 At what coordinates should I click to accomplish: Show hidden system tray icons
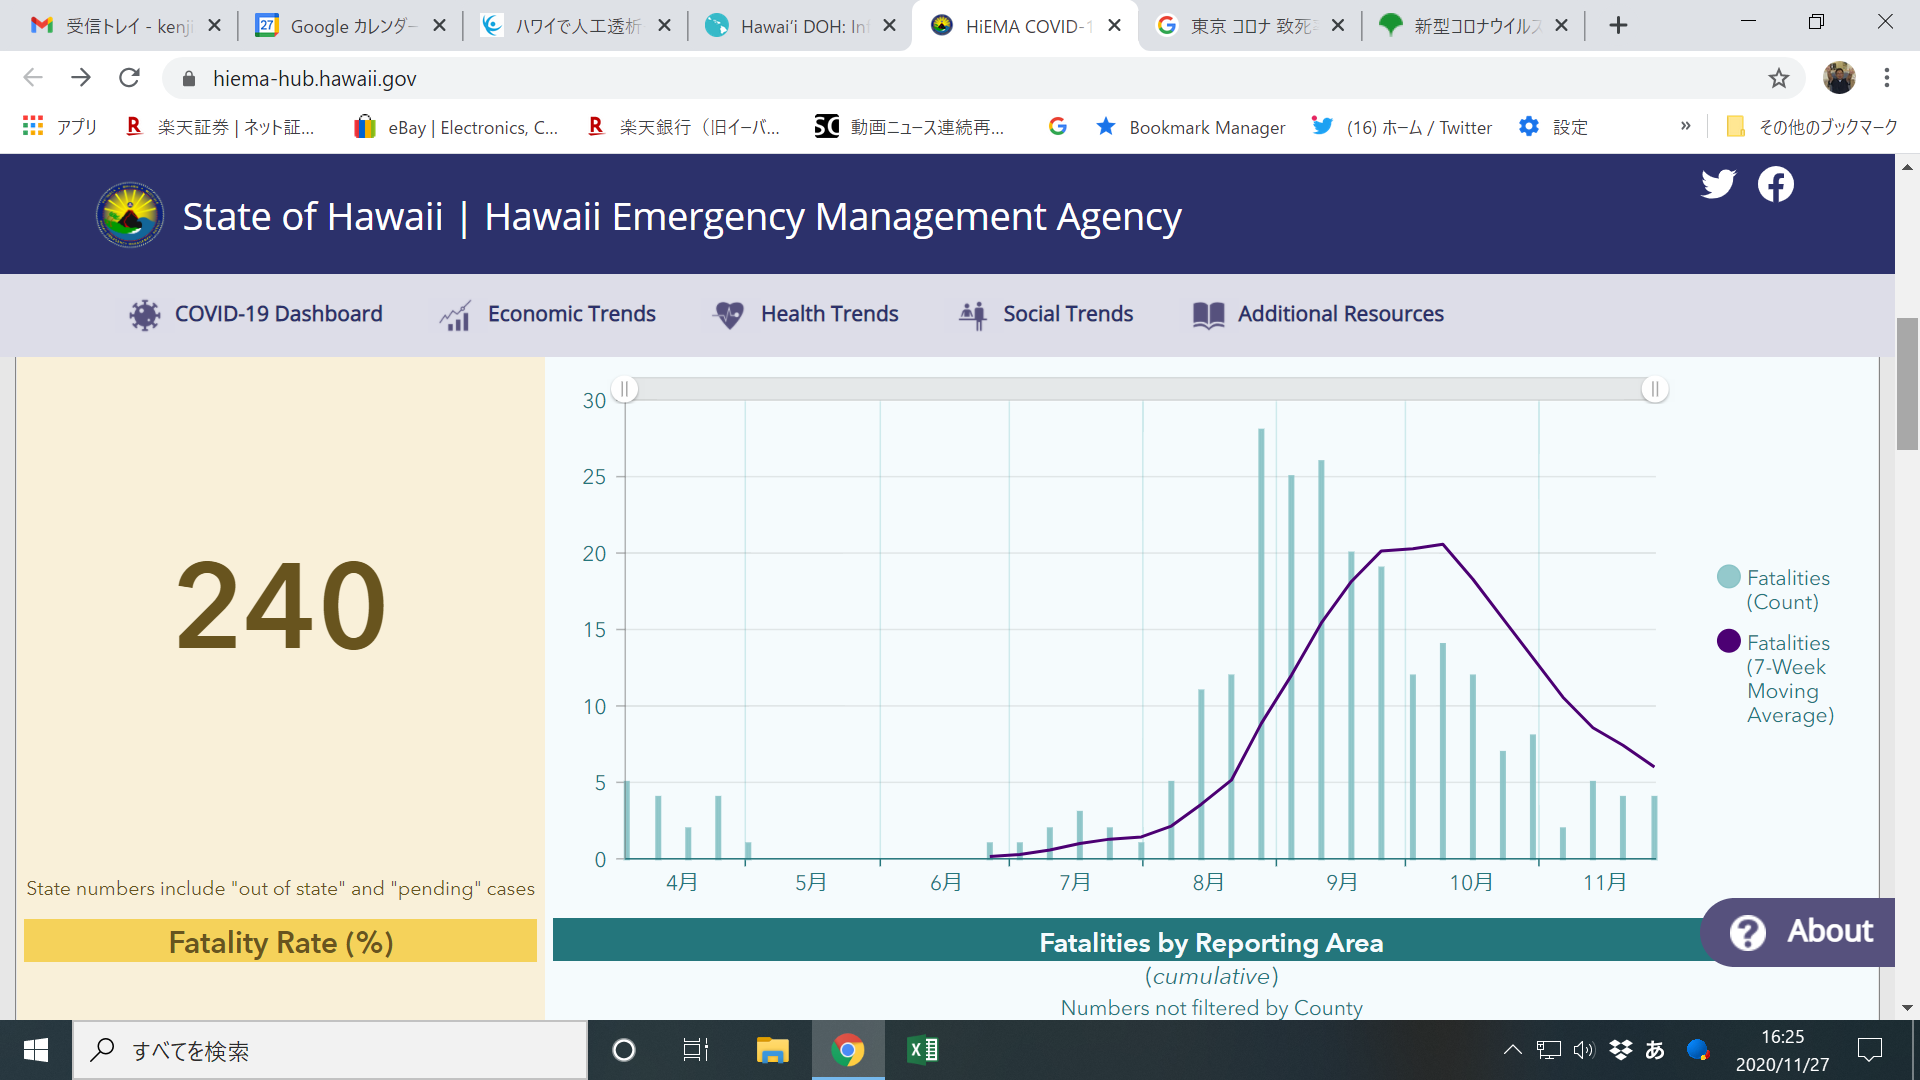[1512, 1050]
